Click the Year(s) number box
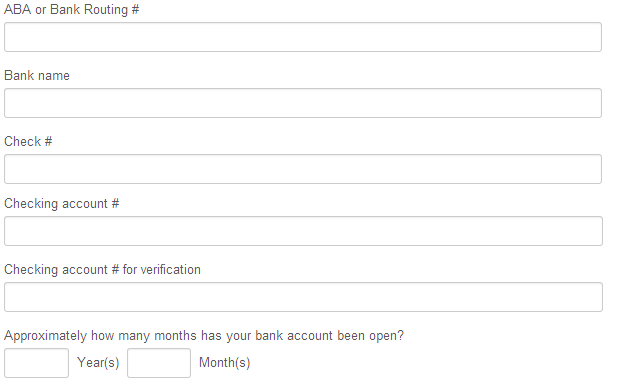Viewport: 618px width, 386px height. pyautogui.click(x=36, y=363)
